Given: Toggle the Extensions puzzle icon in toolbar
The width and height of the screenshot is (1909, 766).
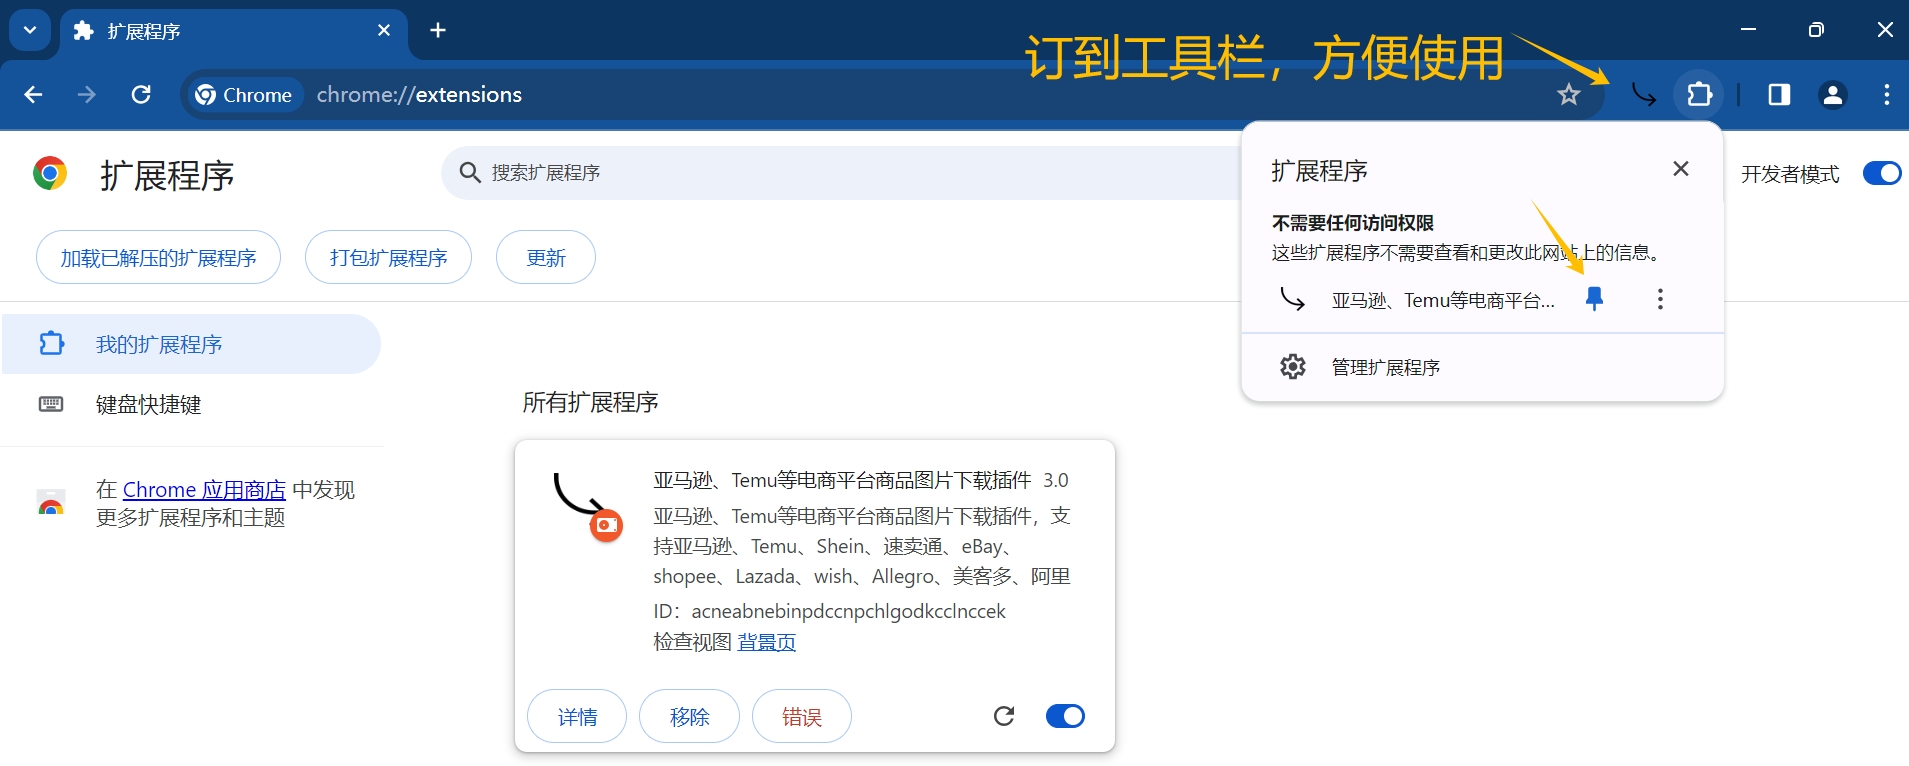Looking at the screenshot, I should click(x=1699, y=95).
